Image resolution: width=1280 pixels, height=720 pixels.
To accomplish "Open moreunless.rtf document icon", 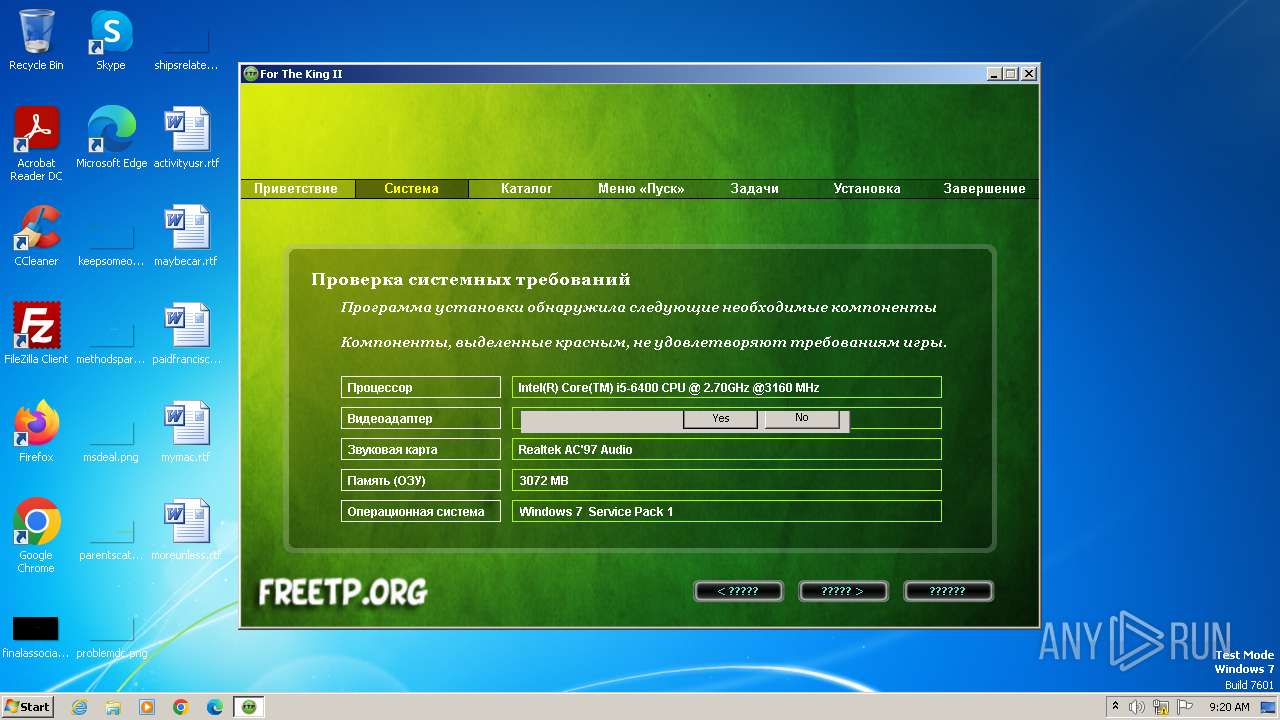I will point(186,530).
